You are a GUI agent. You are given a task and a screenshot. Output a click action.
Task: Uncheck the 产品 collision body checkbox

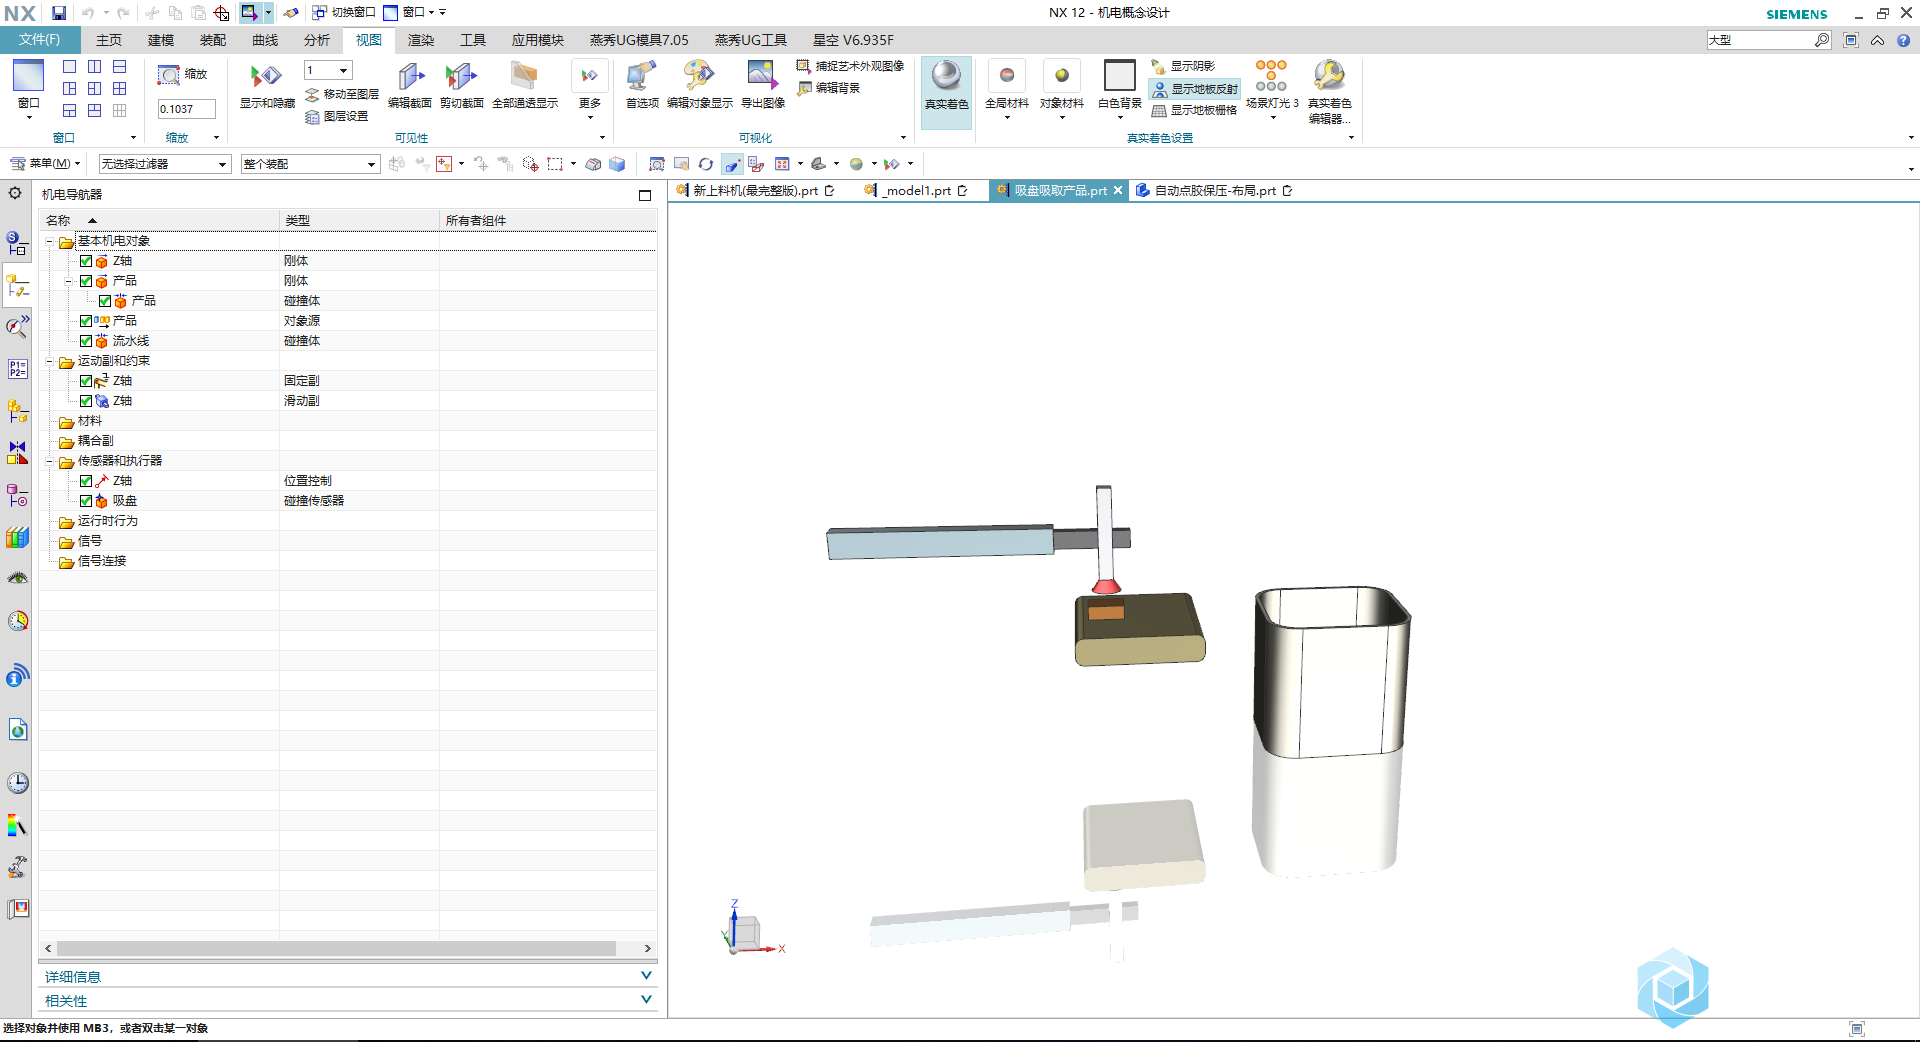point(105,301)
